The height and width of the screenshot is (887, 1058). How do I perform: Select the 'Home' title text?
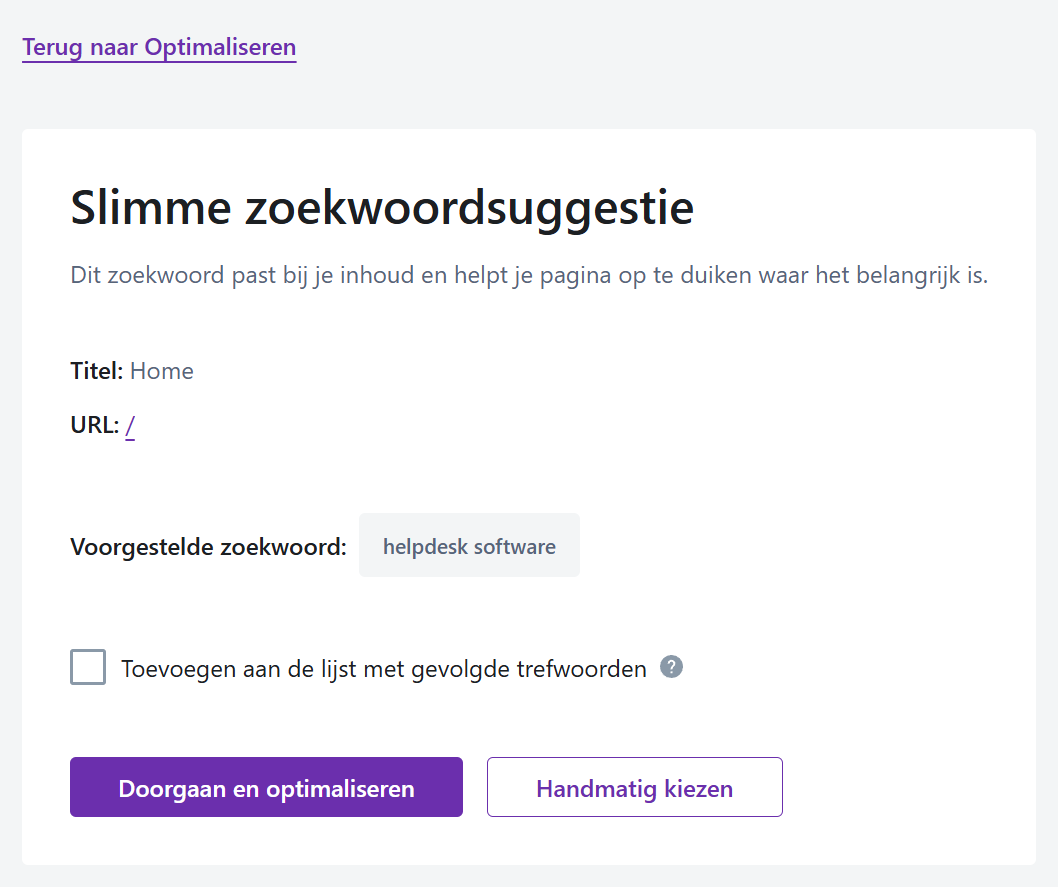(162, 370)
